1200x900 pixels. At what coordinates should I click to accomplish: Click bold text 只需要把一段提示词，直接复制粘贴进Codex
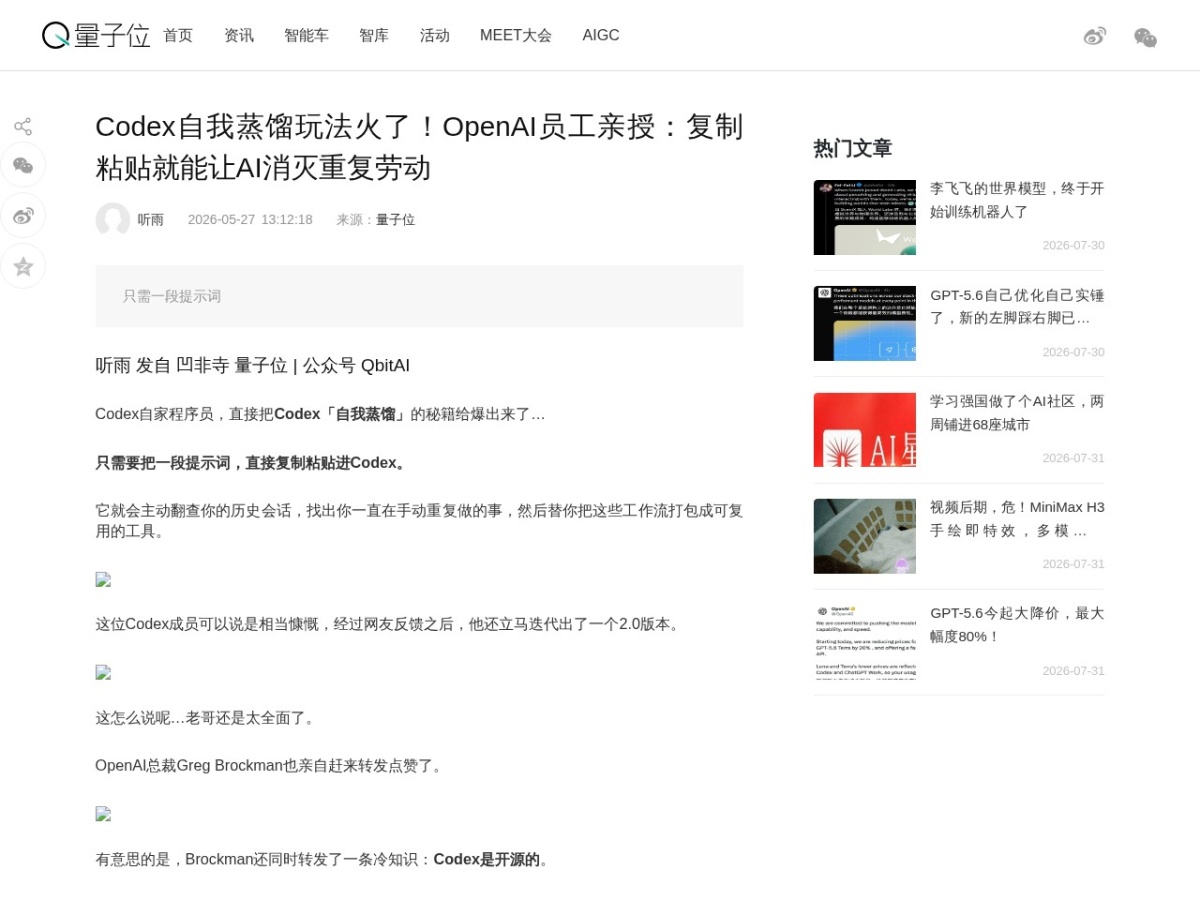coord(252,463)
